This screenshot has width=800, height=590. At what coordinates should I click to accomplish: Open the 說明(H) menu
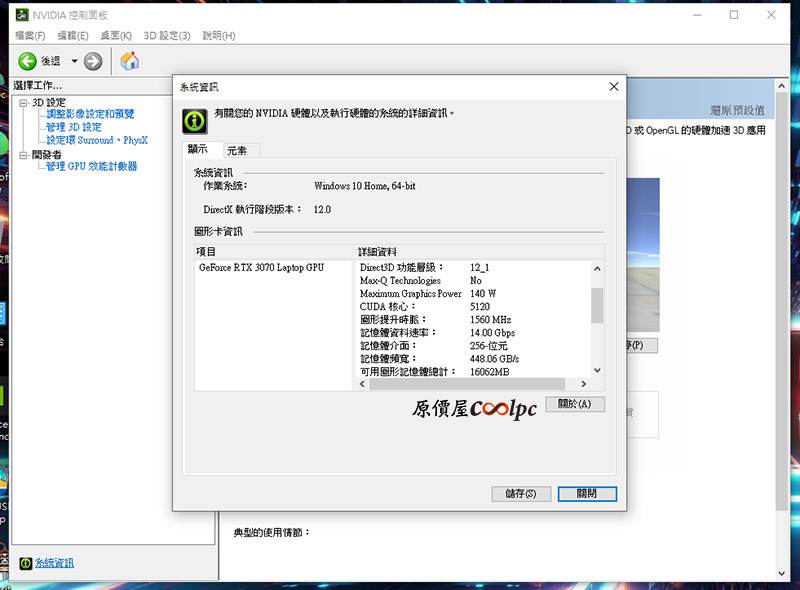click(219, 35)
